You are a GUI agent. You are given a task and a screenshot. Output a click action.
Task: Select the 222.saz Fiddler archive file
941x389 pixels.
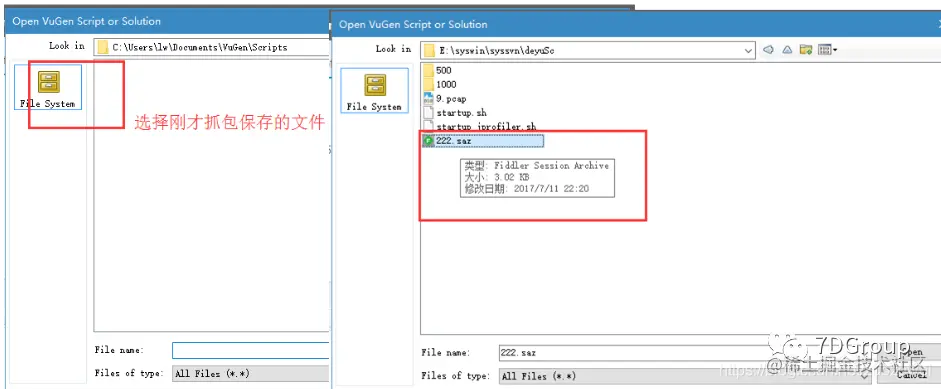point(483,140)
